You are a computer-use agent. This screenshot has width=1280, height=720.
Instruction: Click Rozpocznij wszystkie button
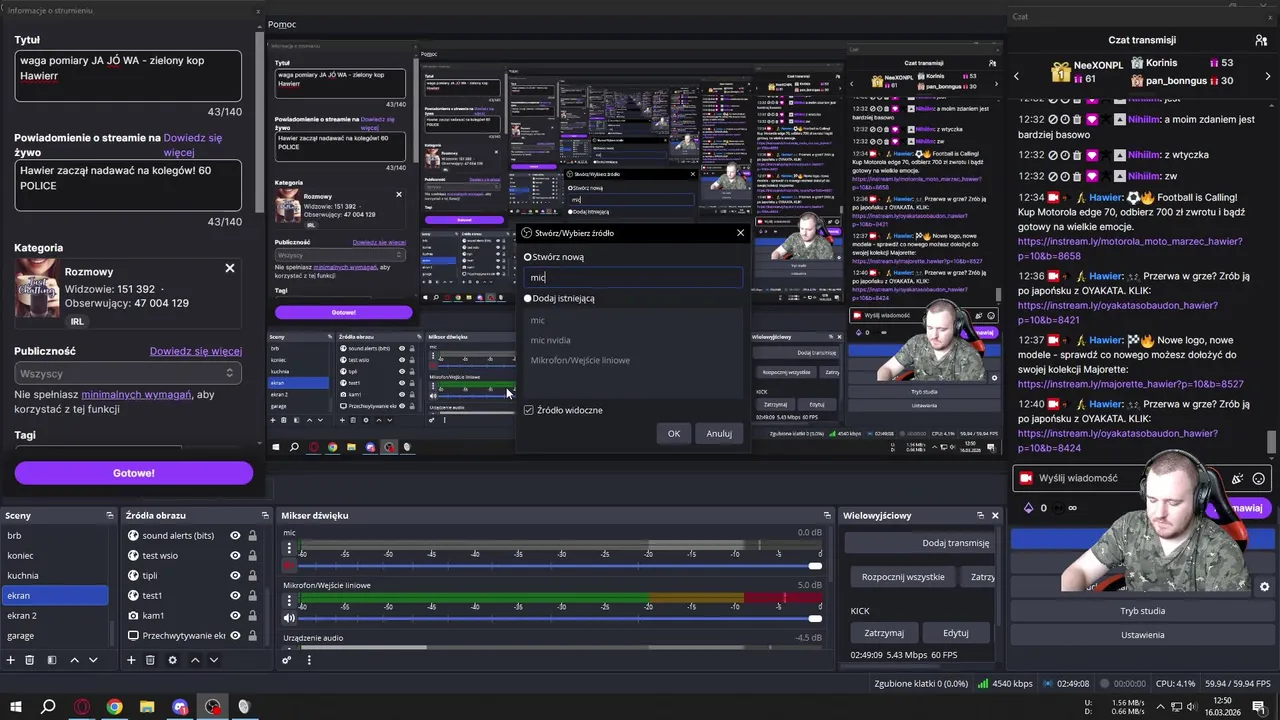coord(903,577)
